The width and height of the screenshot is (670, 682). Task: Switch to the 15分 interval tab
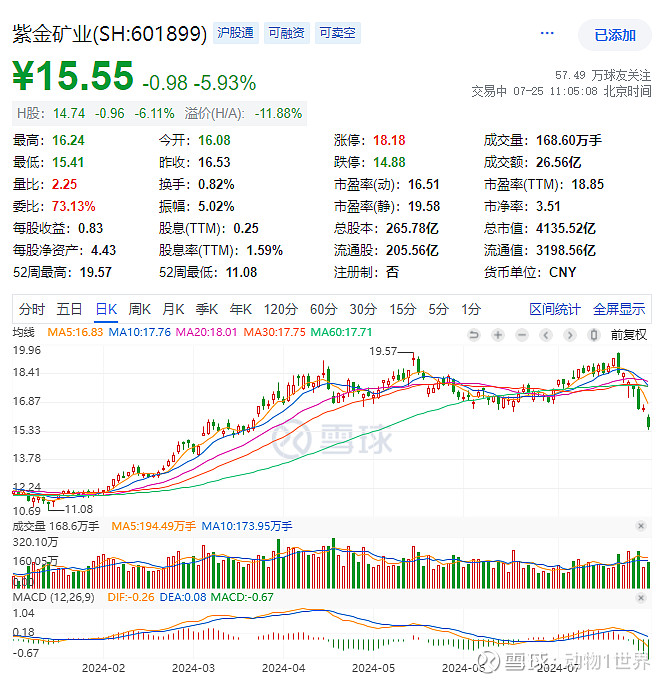coord(403,309)
